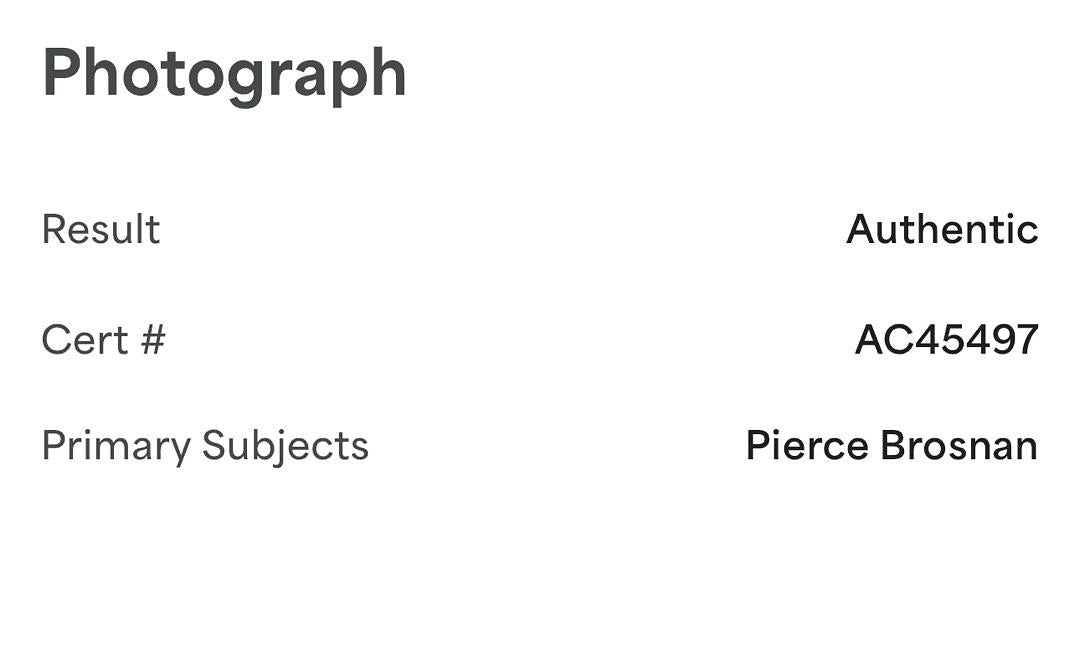This screenshot has width=1080, height=663.
Task: Select certificate number AC45497
Action: 946,340
